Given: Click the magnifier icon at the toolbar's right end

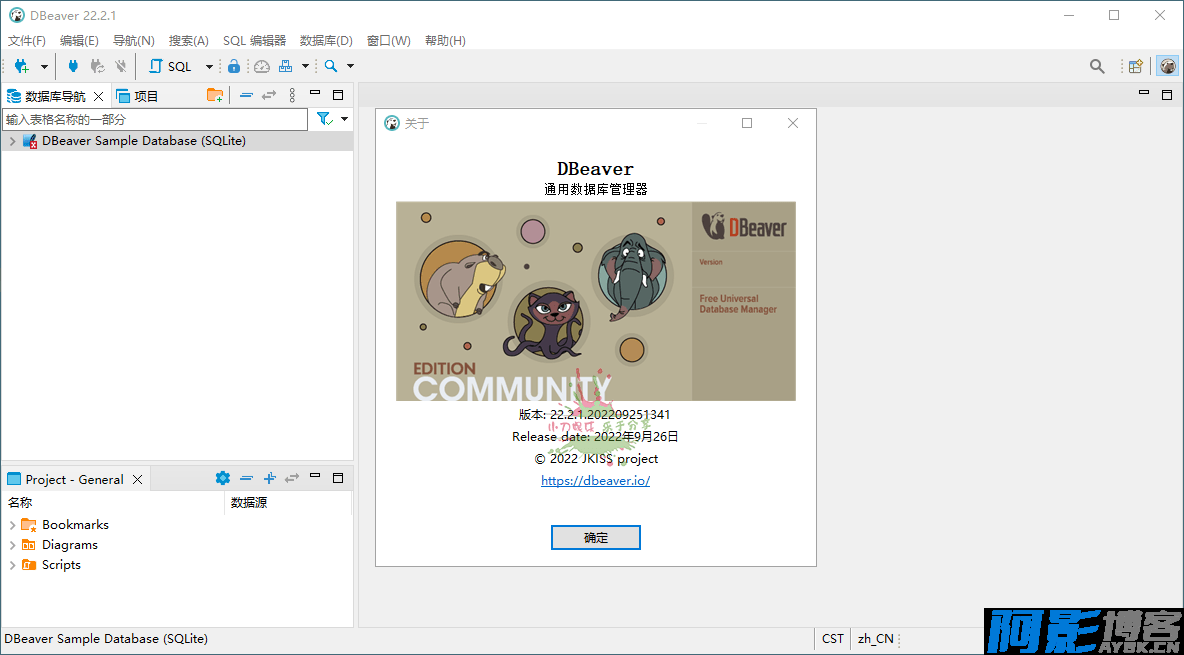Looking at the screenshot, I should pyautogui.click(x=1097, y=66).
